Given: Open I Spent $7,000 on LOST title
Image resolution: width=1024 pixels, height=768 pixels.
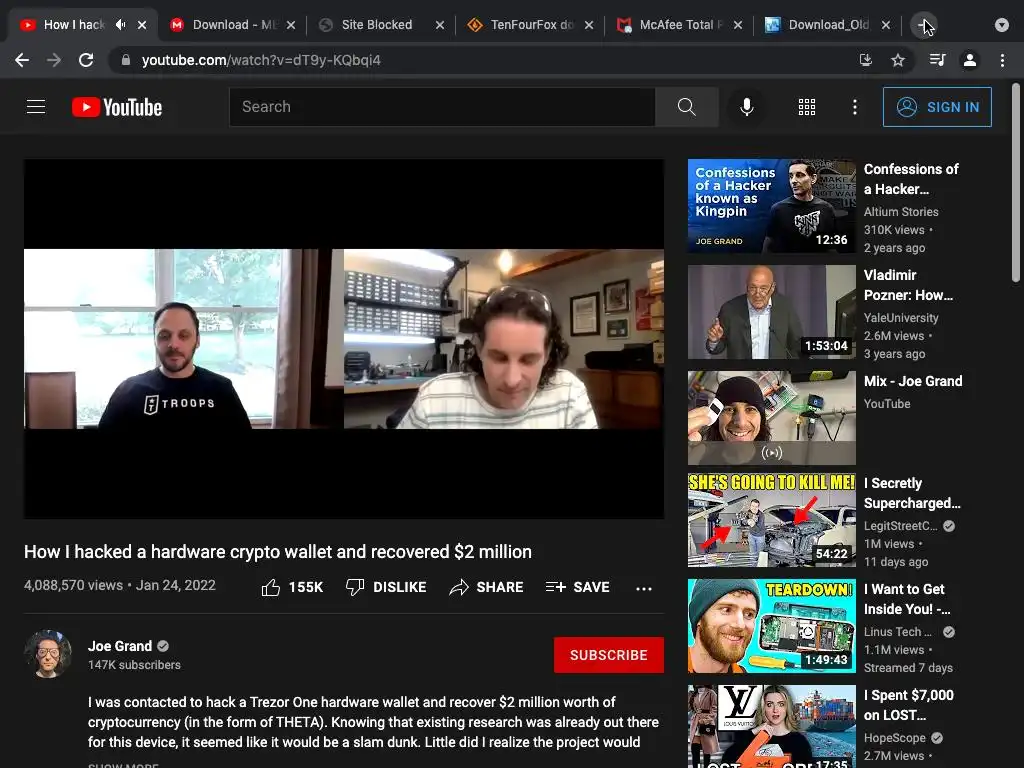Looking at the screenshot, I should tap(908, 705).
